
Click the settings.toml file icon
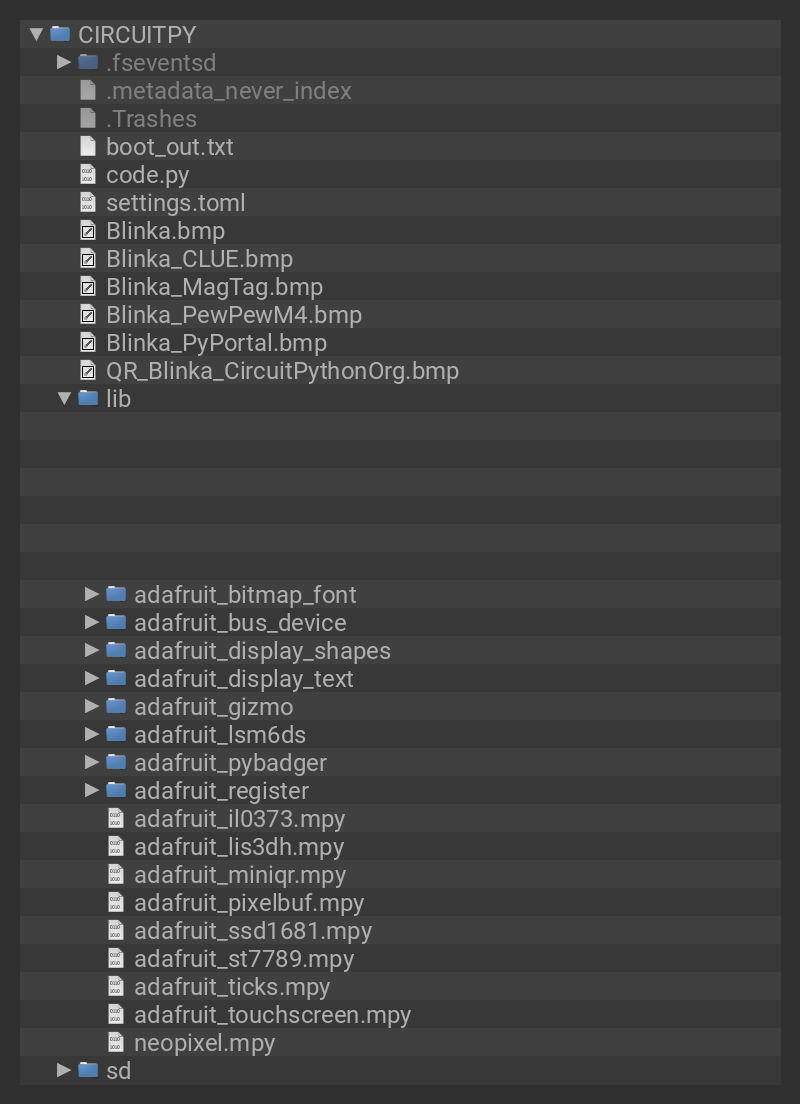[x=88, y=203]
